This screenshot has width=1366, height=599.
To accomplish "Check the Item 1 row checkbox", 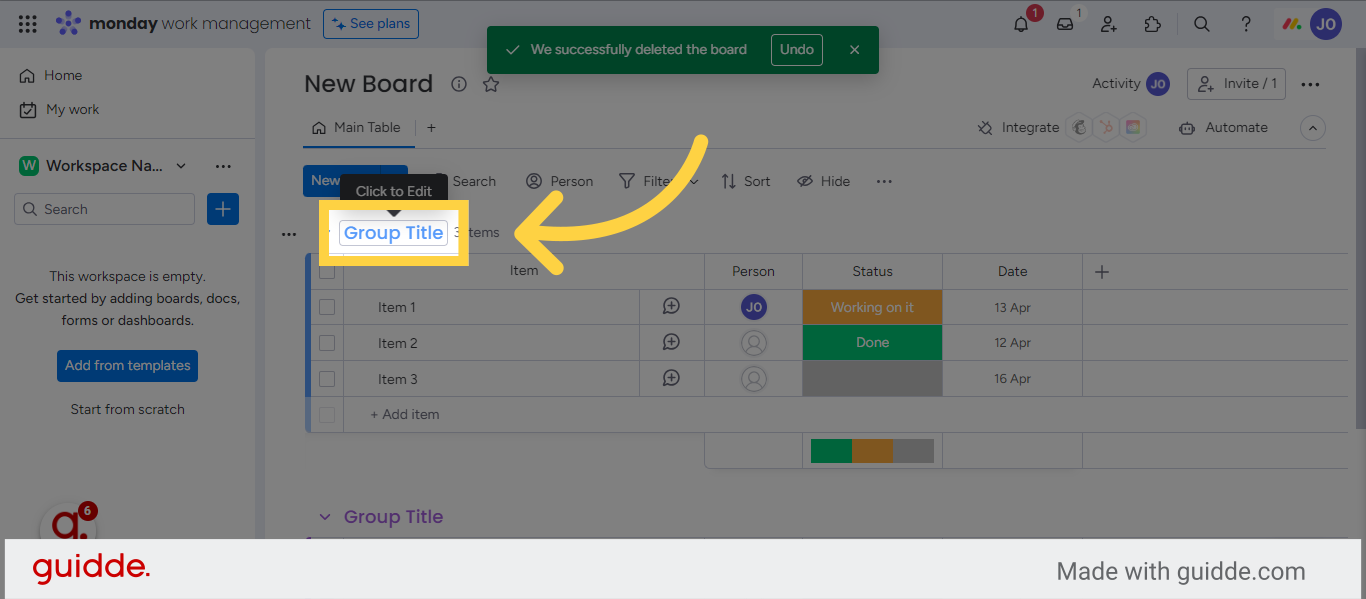I will (327, 307).
